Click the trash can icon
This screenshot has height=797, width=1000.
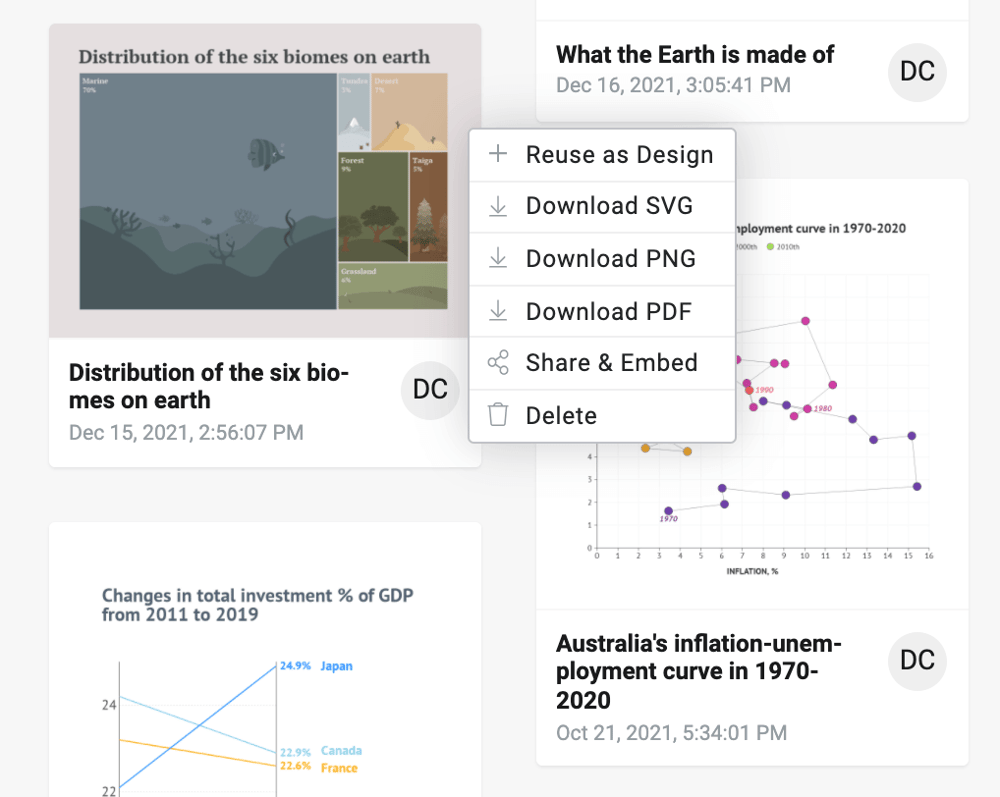coord(498,414)
